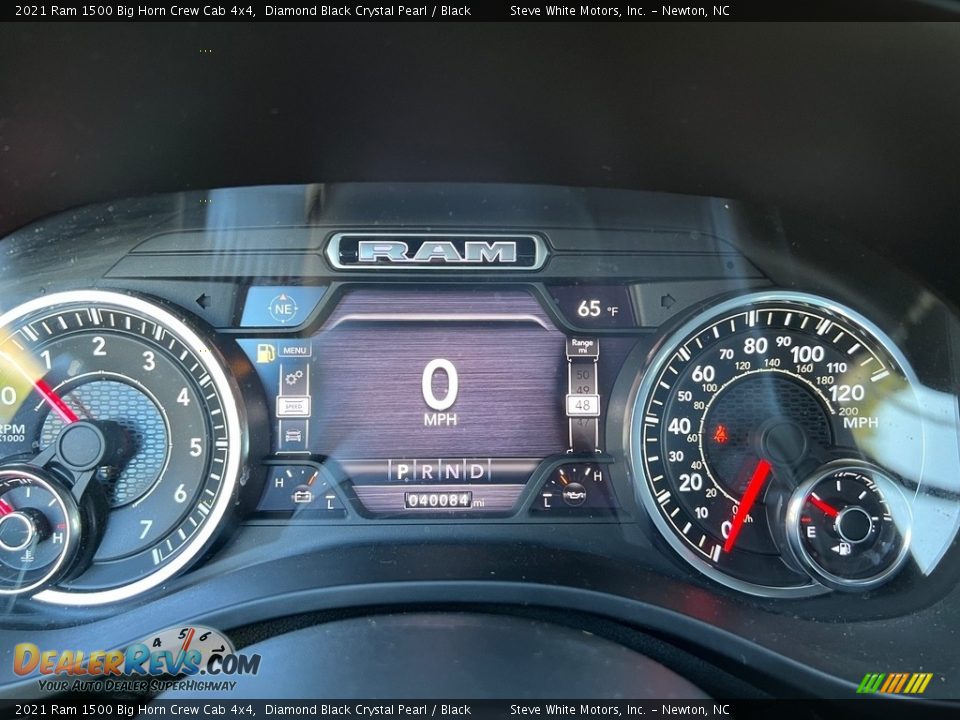The image size is (960, 720).
Task: Click the 65 °F outside temperature
Action: 598,309
